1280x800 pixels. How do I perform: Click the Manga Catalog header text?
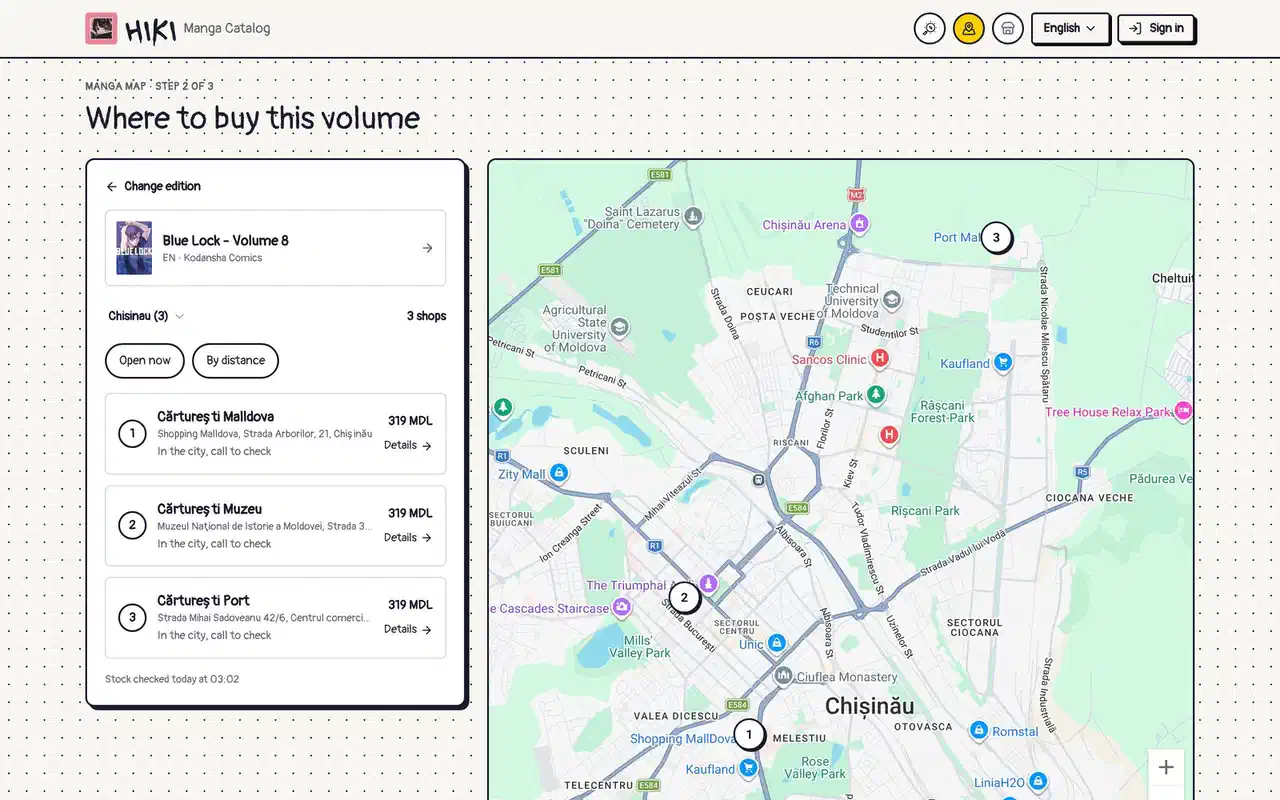click(x=227, y=28)
